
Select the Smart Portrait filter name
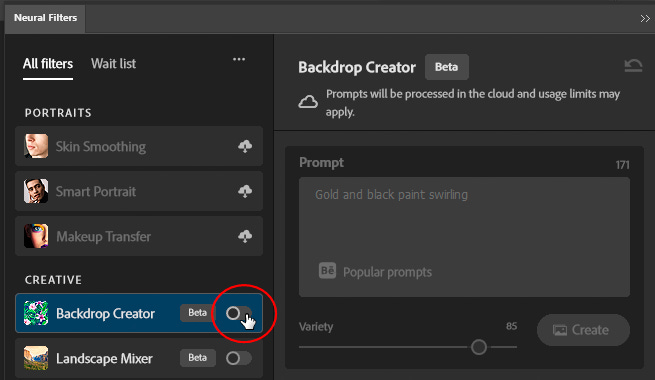click(96, 192)
